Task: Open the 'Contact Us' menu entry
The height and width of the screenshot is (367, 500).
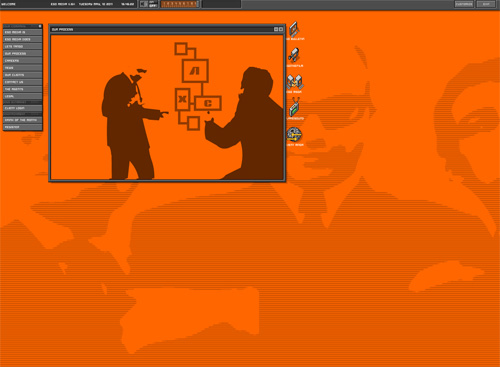Action: pyautogui.click(x=23, y=82)
